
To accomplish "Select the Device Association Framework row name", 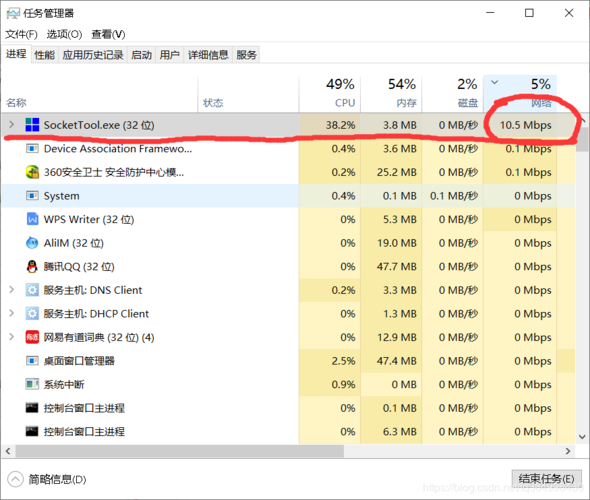I will [x=118, y=149].
